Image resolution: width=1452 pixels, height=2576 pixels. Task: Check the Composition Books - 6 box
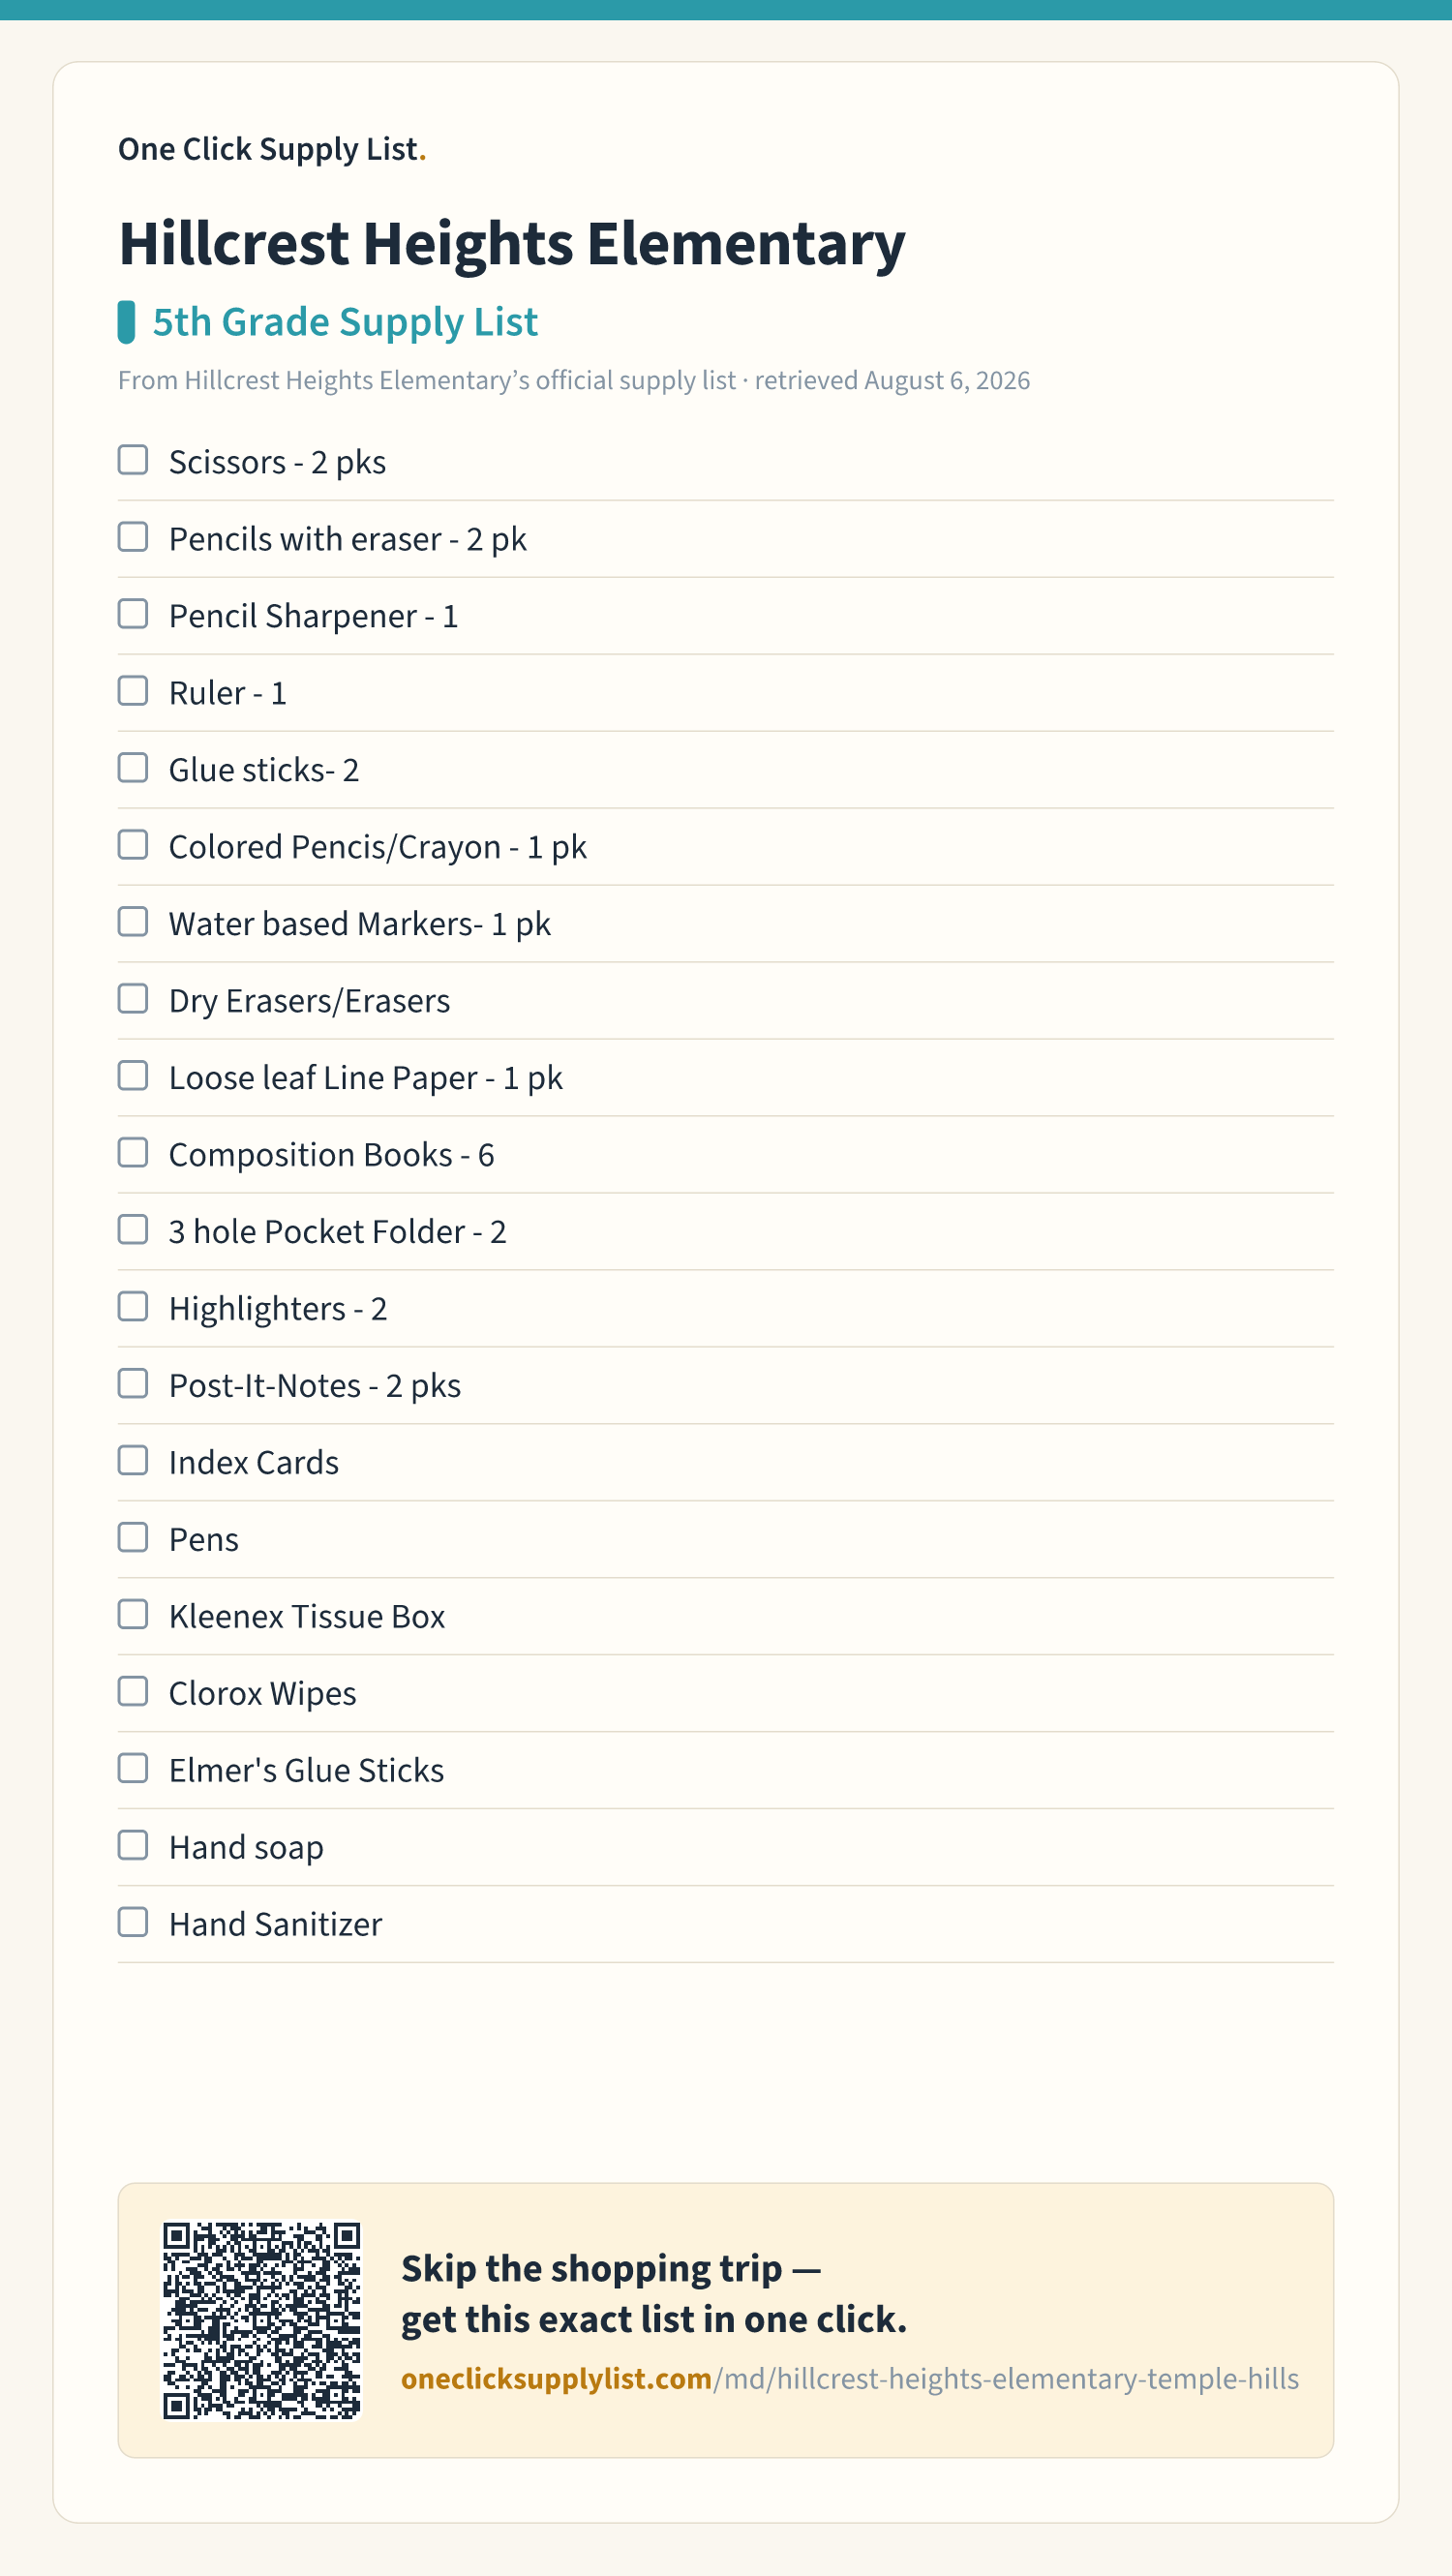(133, 1153)
